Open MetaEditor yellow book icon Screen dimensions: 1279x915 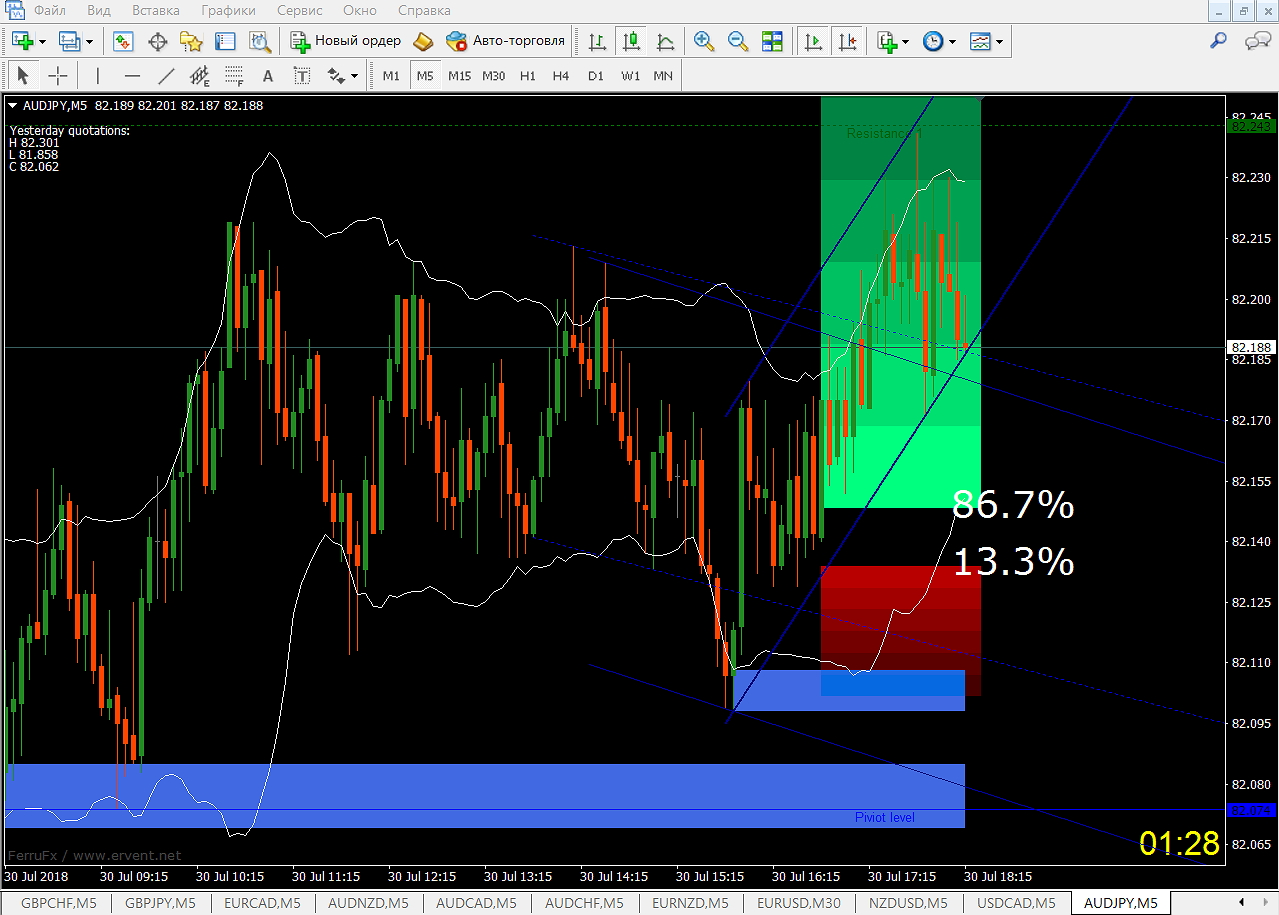[x=423, y=41]
